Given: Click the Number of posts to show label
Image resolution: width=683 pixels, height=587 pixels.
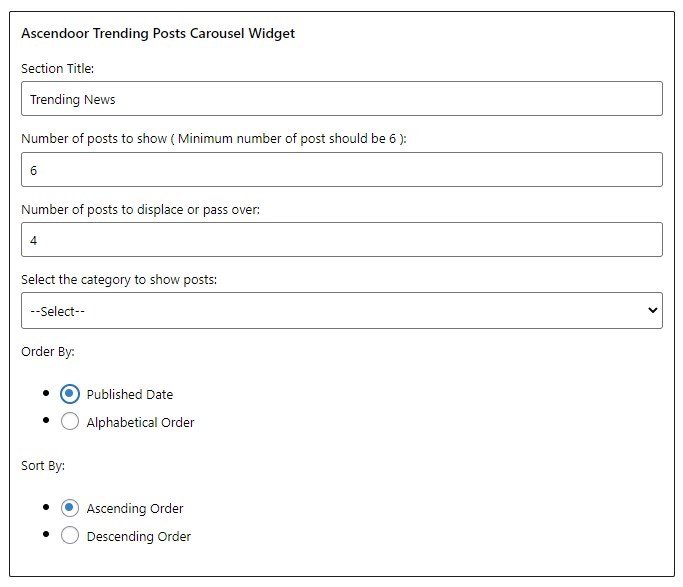Looking at the screenshot, I should [213, 138].
